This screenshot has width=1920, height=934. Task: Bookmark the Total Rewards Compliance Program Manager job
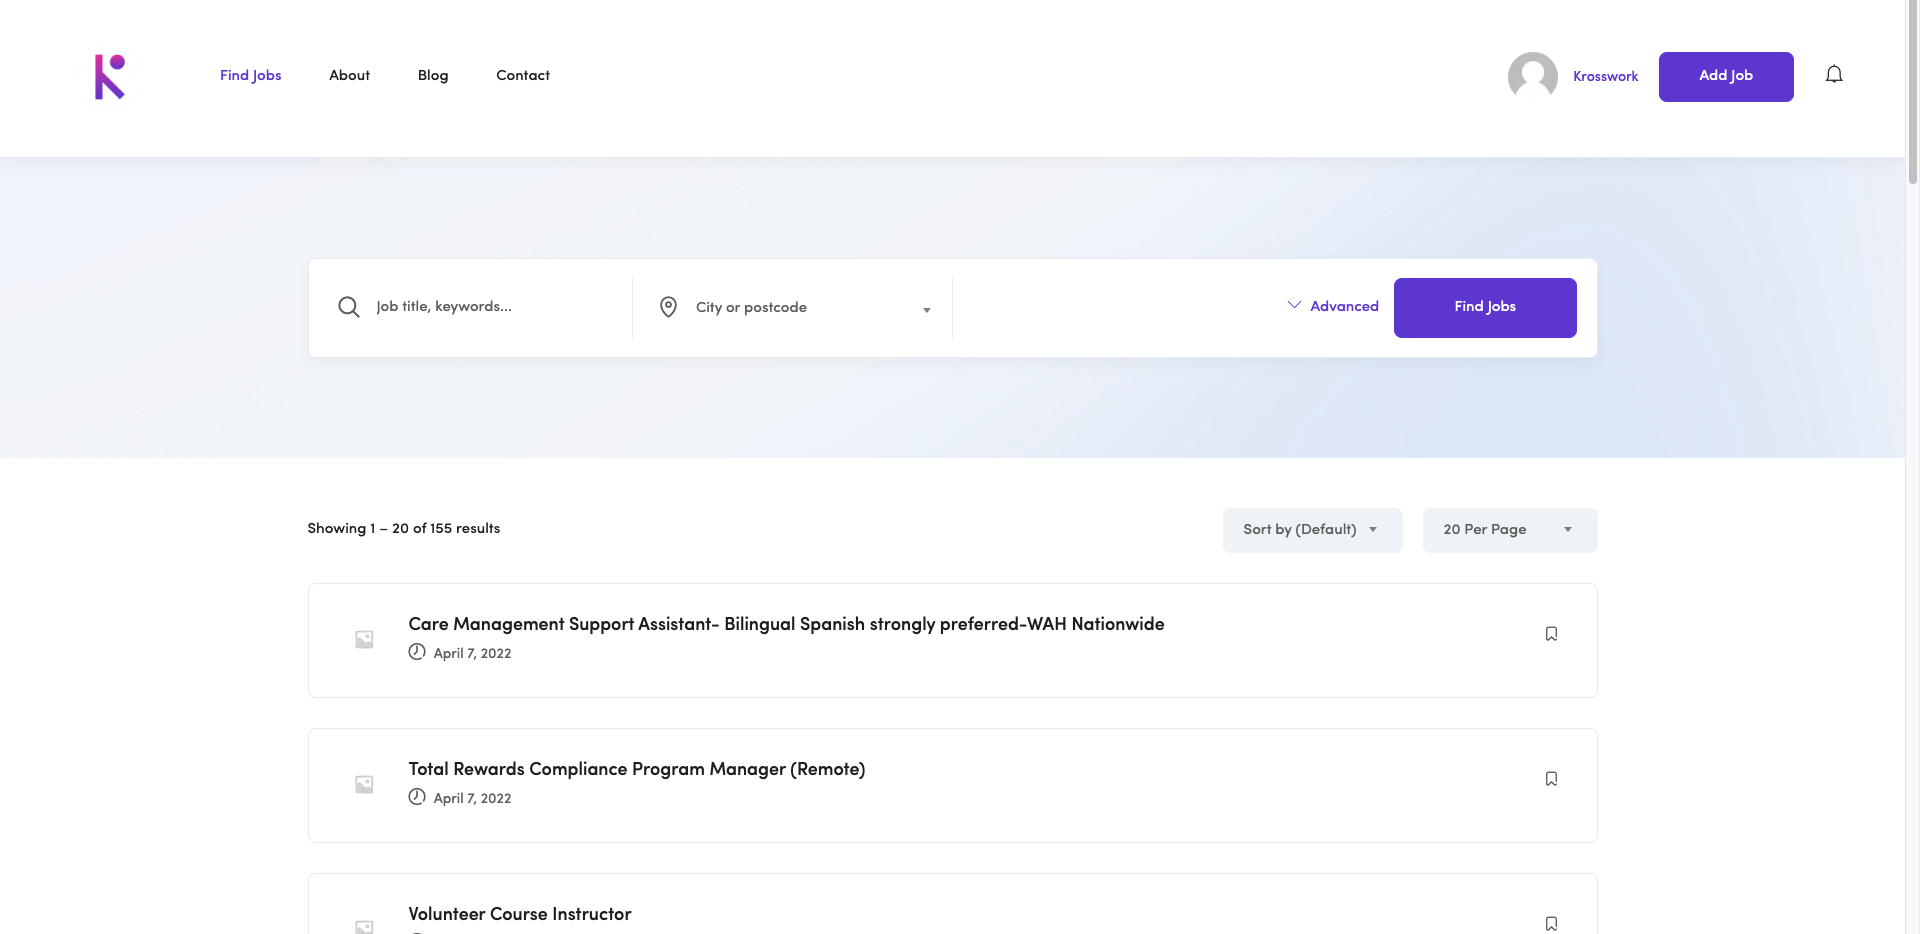pyautogui.click(x=1551, y=779)
